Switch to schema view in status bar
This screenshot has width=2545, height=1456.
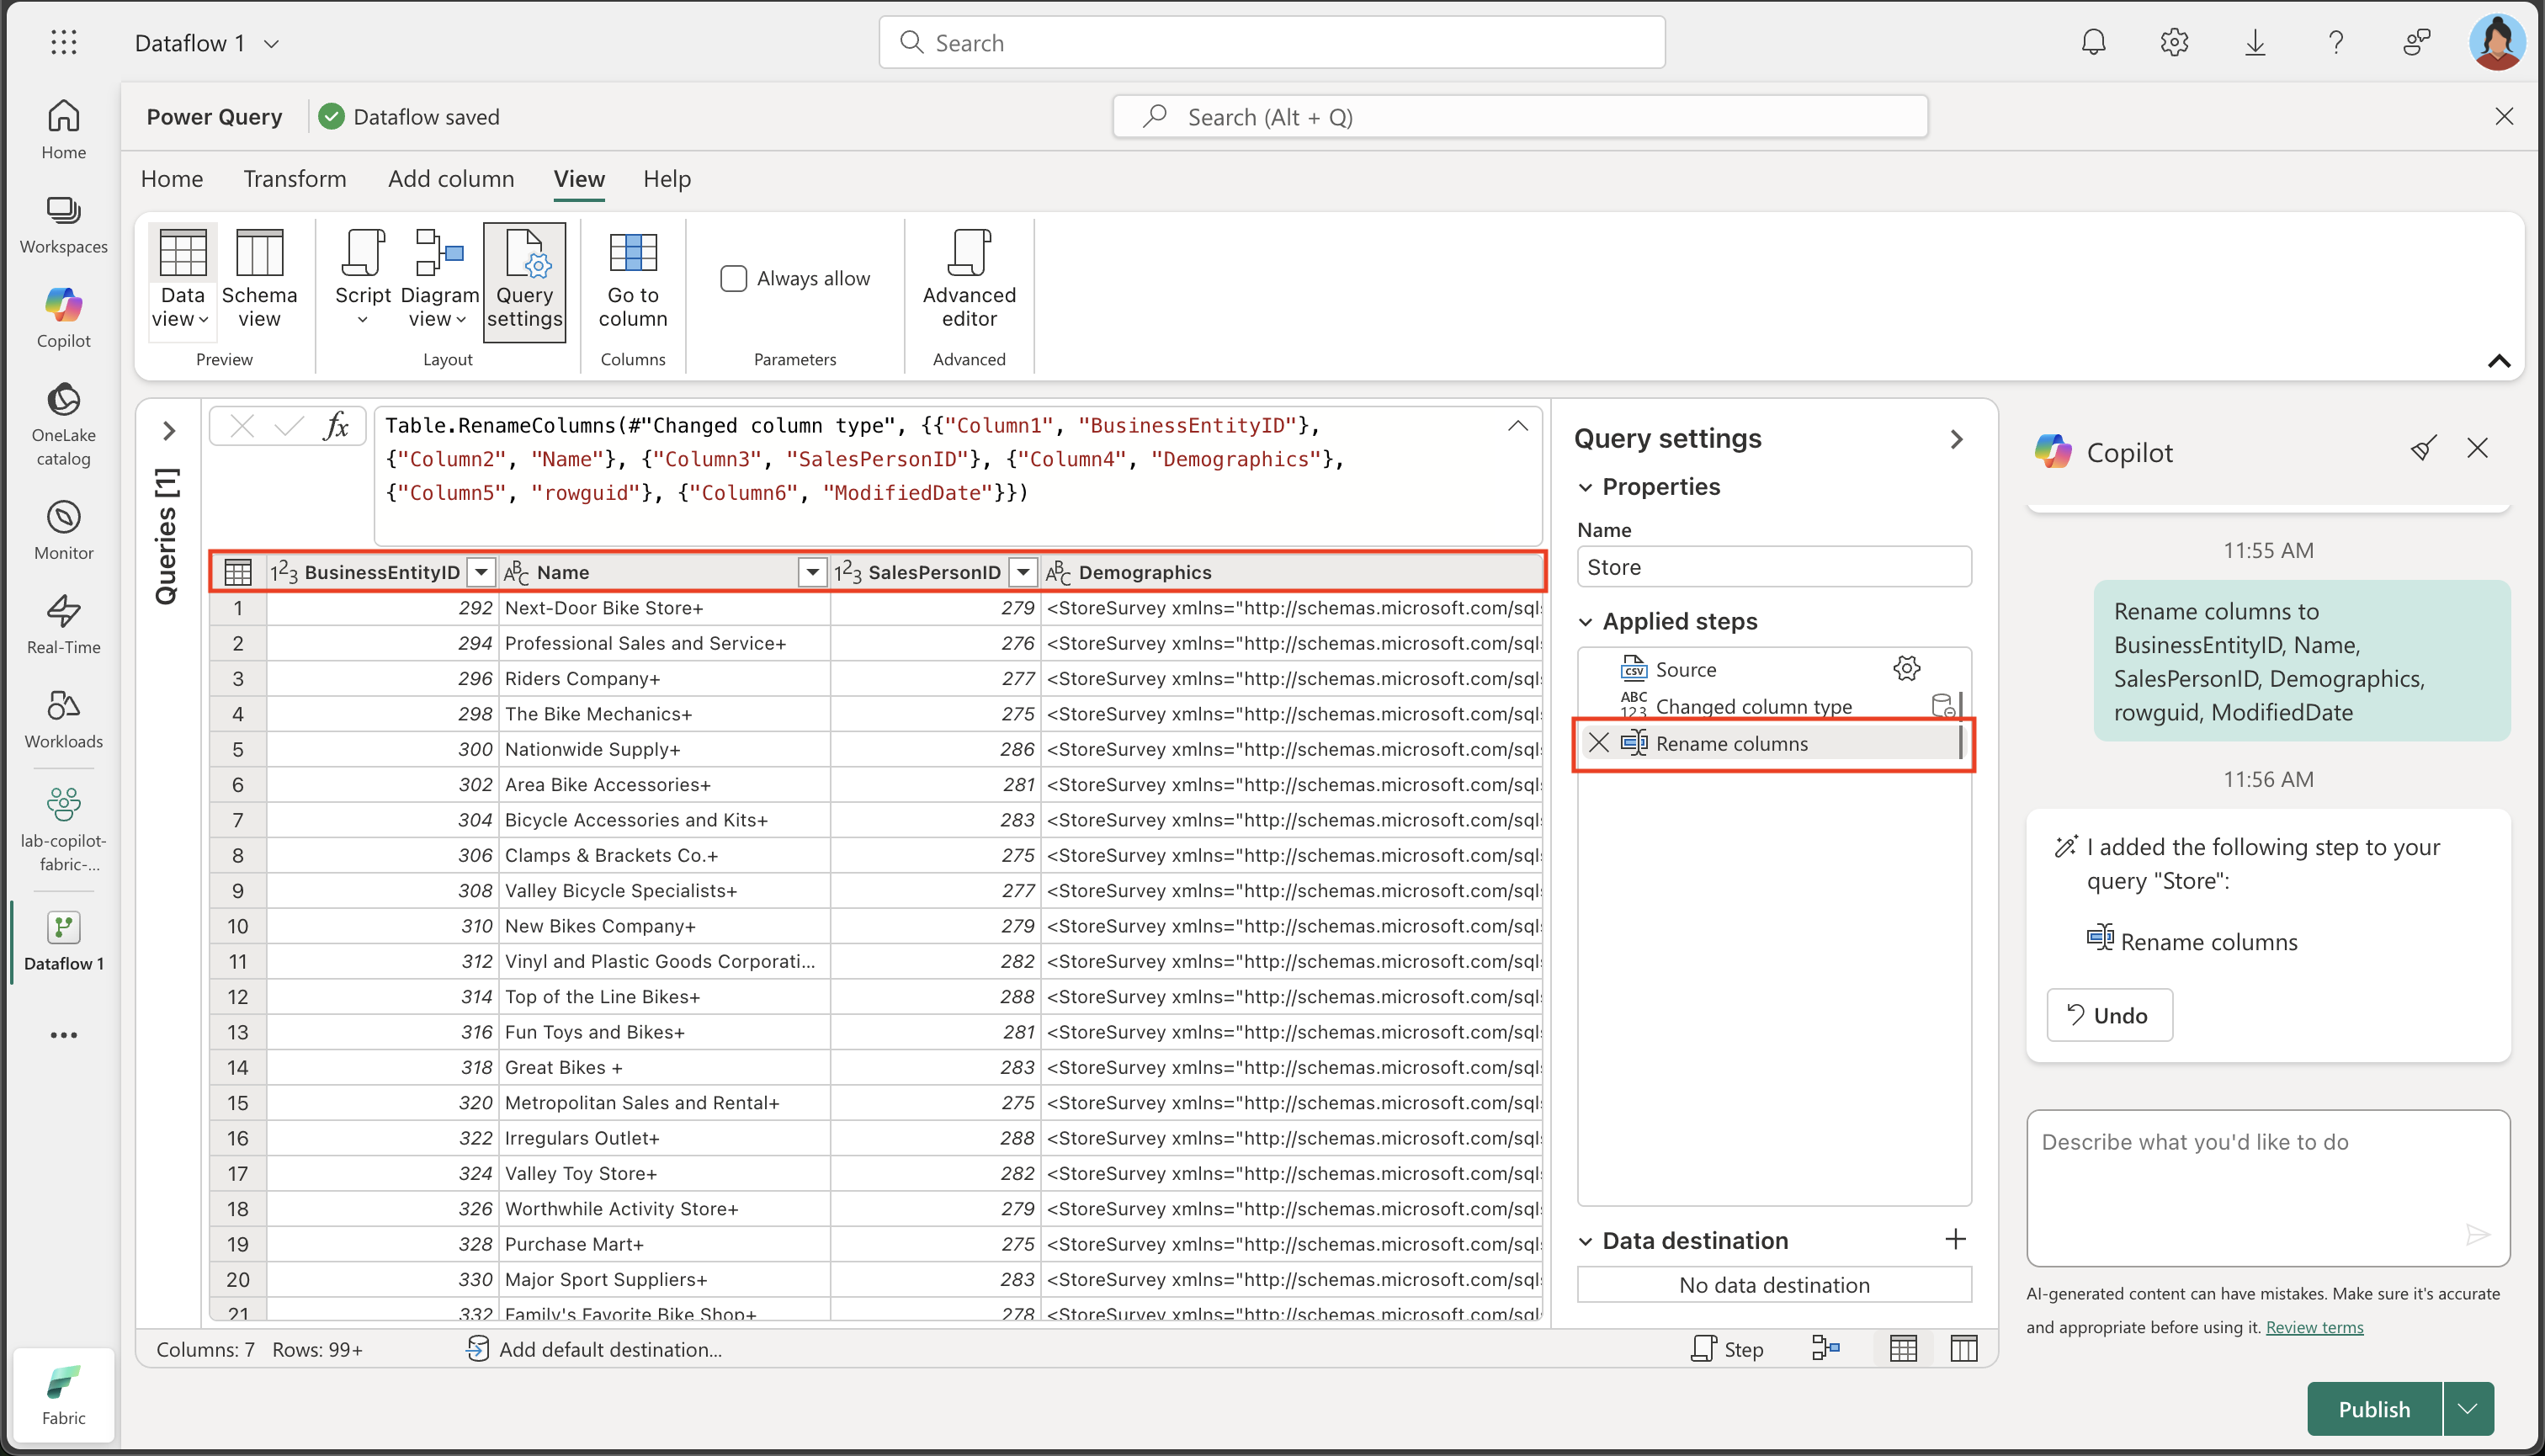[1964, 1349]
